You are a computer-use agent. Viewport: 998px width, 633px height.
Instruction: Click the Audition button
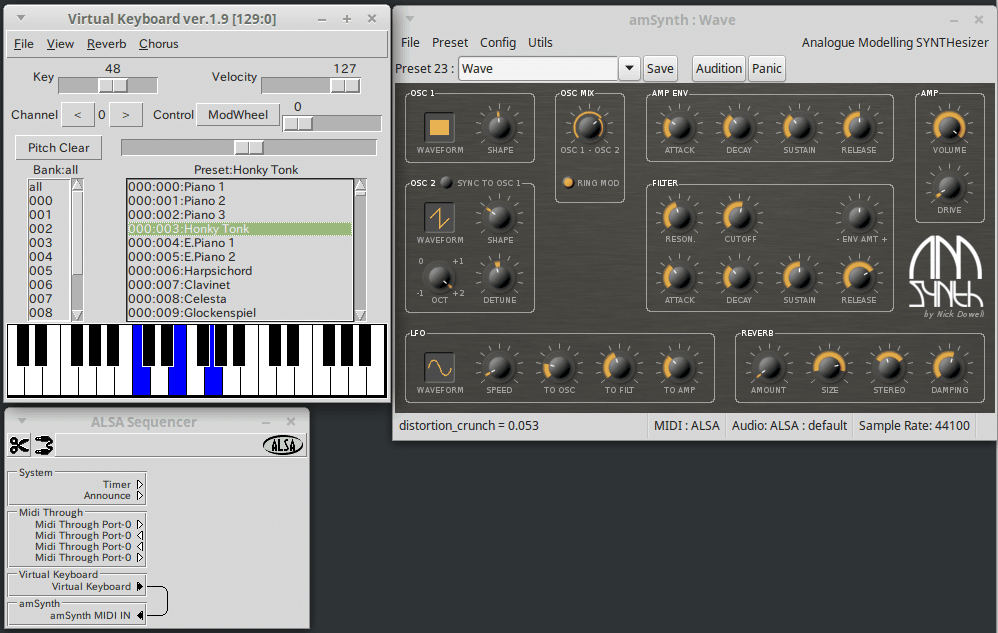point(719,68)
